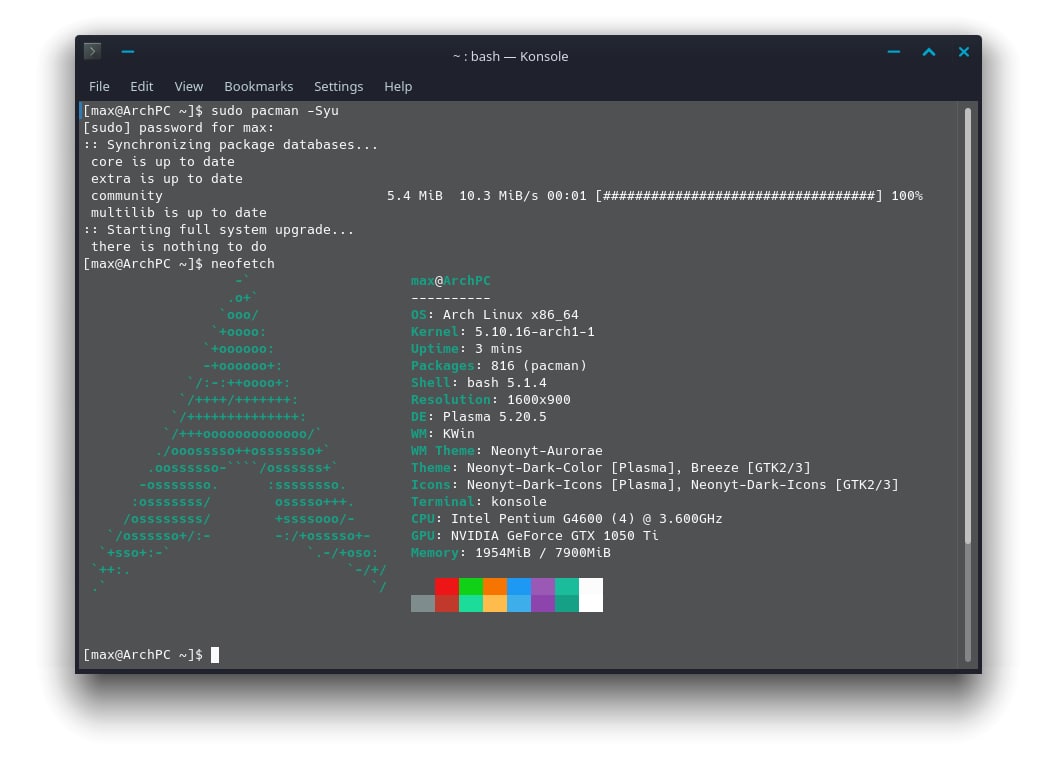Viewport: 1057px width, 759px height.
Task: Click the 'sudo pacman -Syu' command text
Action: click(x=275, y=111)
